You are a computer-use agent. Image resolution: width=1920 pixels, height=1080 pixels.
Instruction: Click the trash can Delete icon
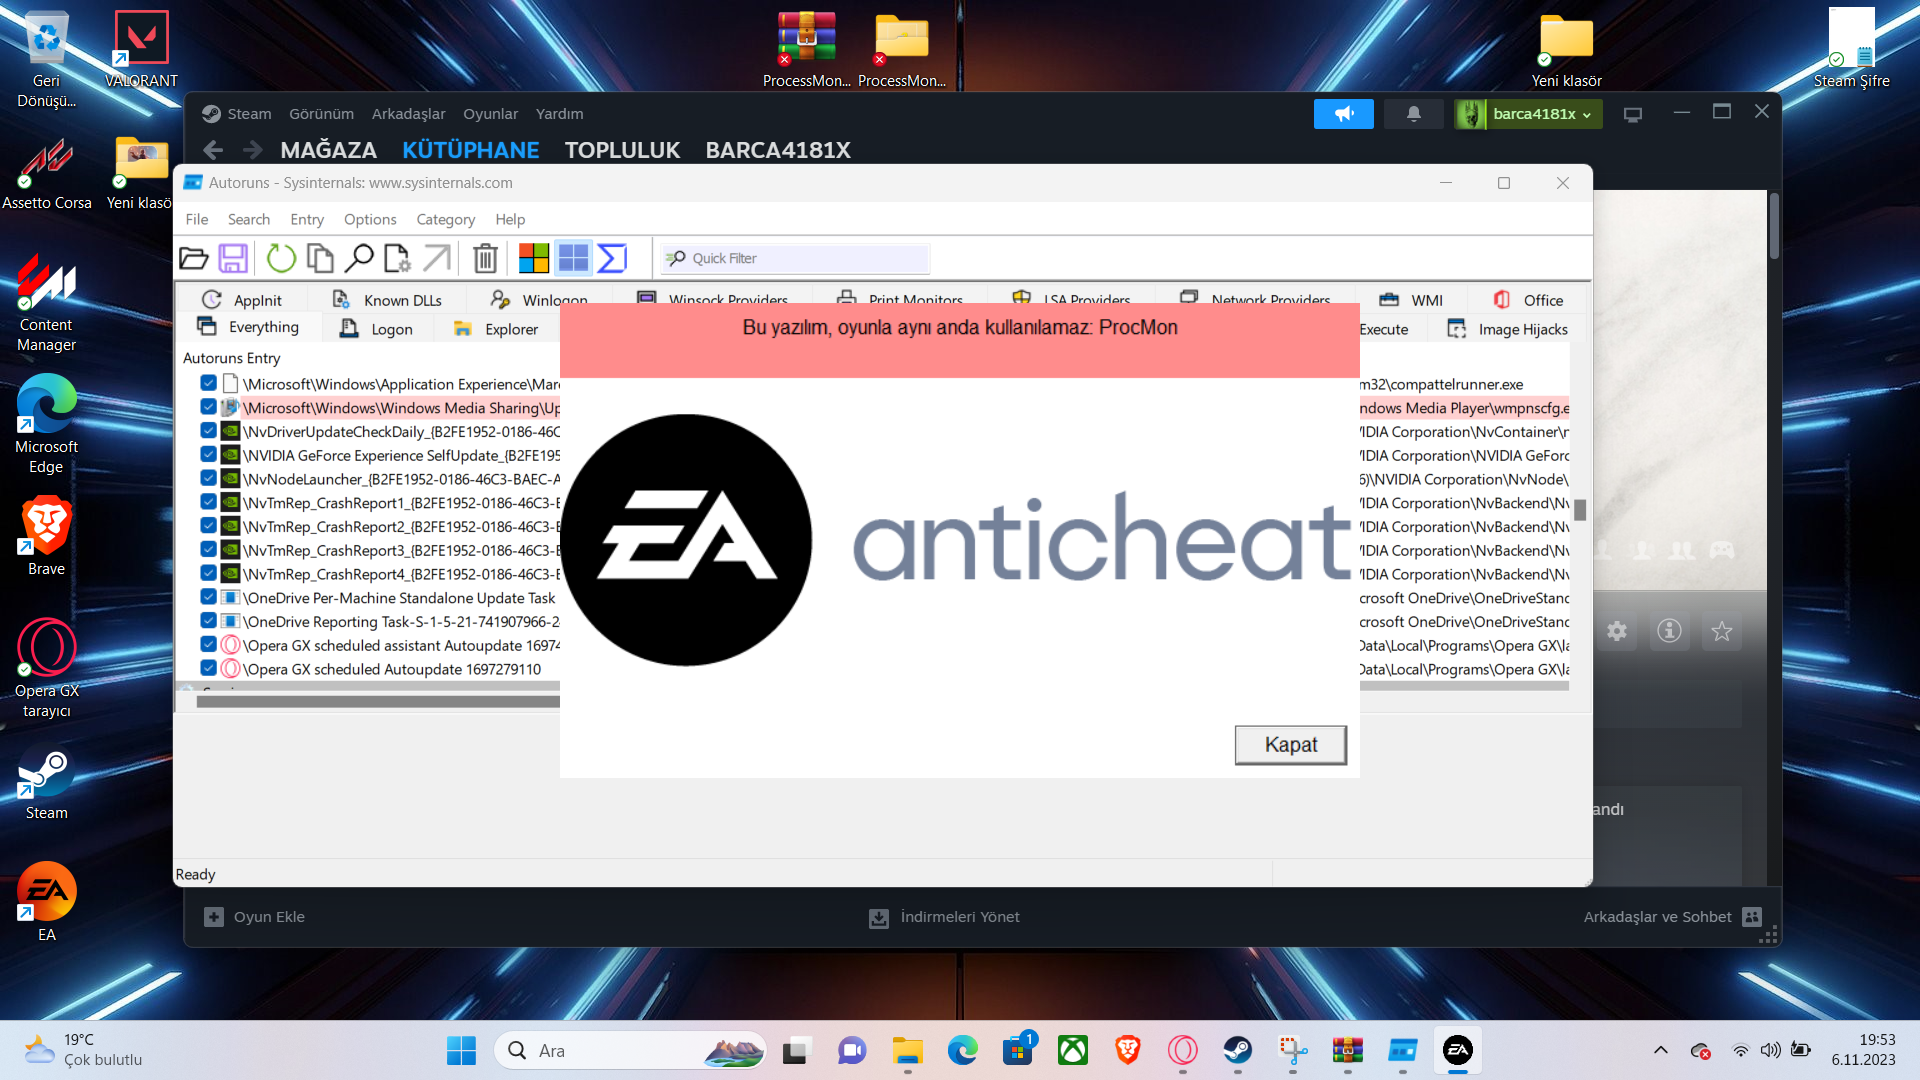coord(485,259)
